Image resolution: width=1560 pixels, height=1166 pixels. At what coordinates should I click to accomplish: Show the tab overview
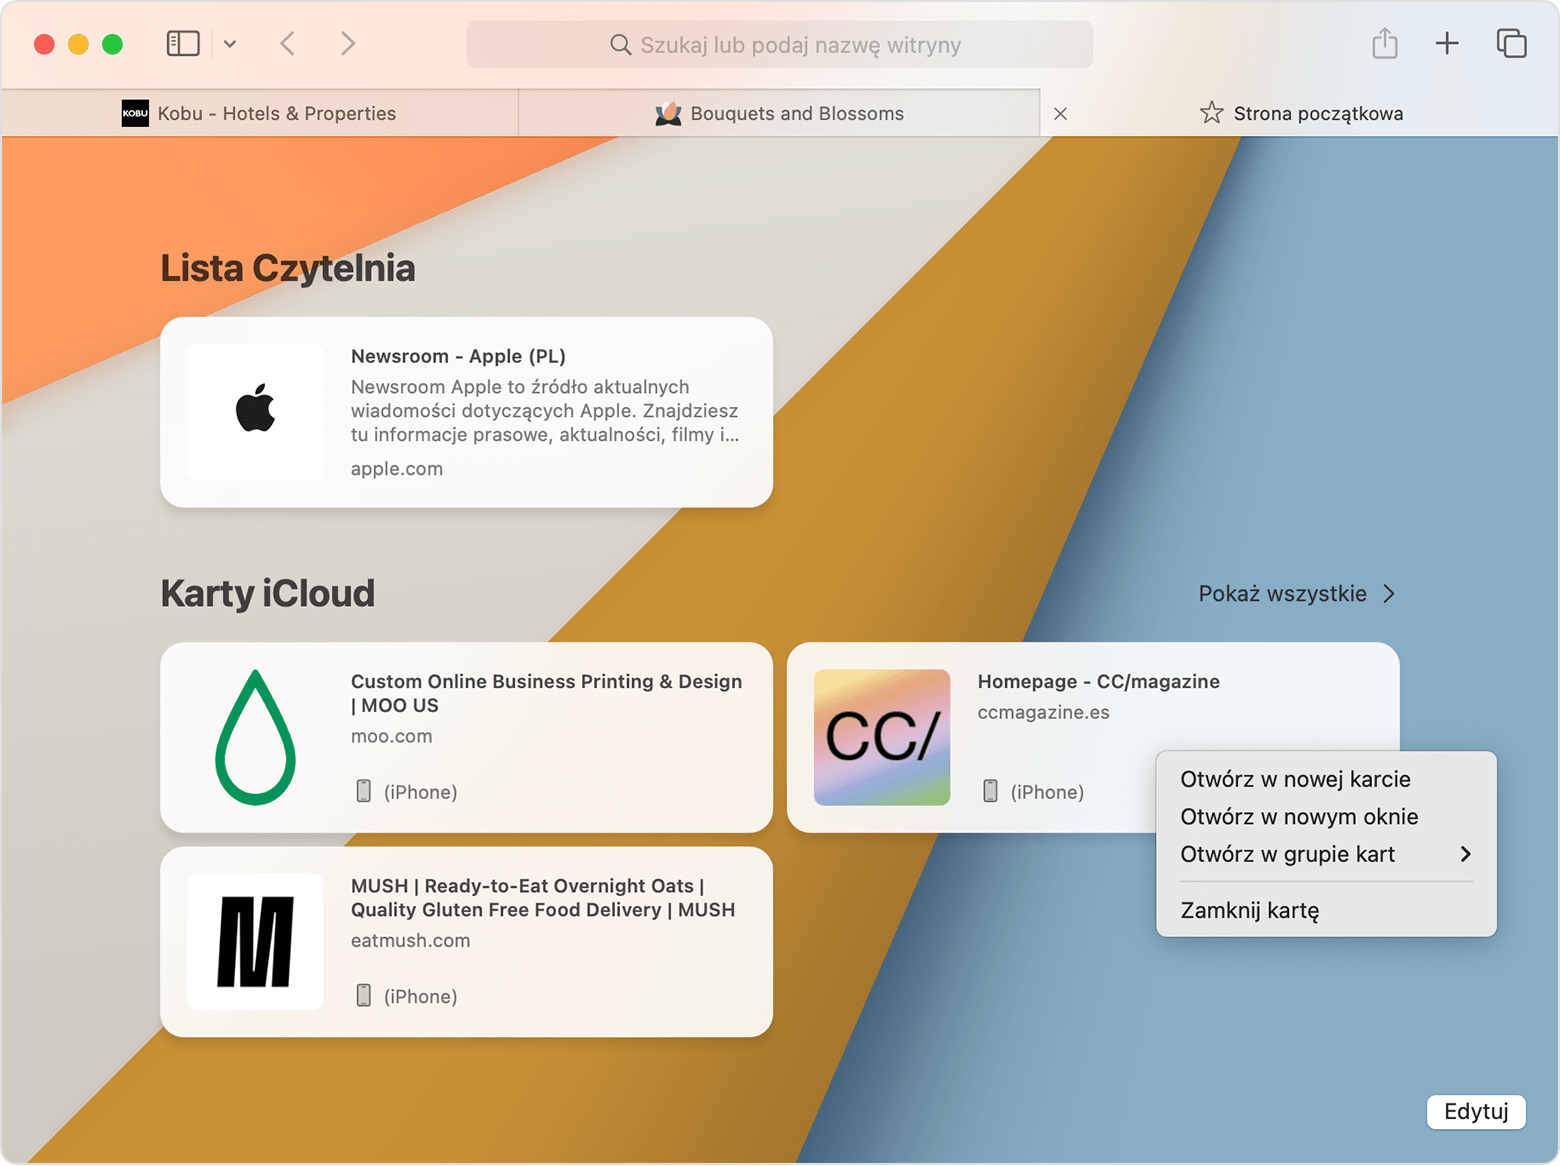pyautogui.click(x=1511, y=43)
